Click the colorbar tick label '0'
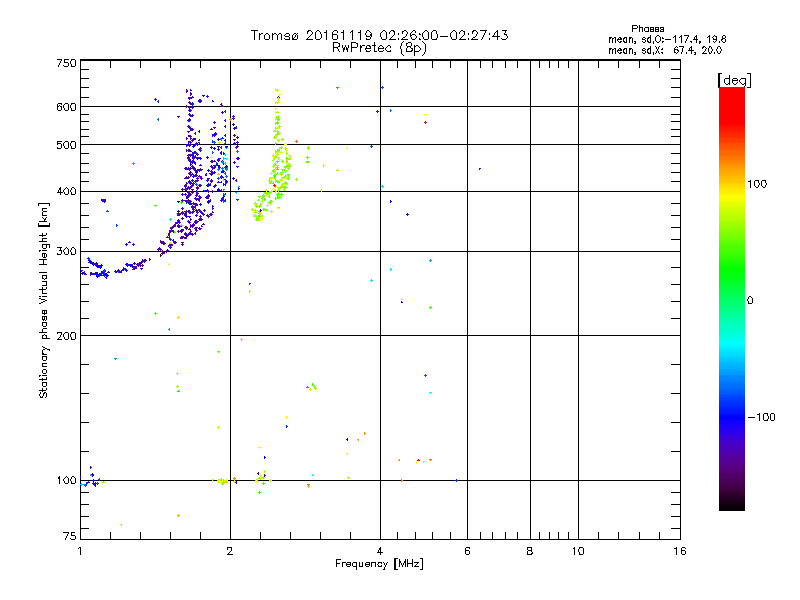 coord(750,301)
